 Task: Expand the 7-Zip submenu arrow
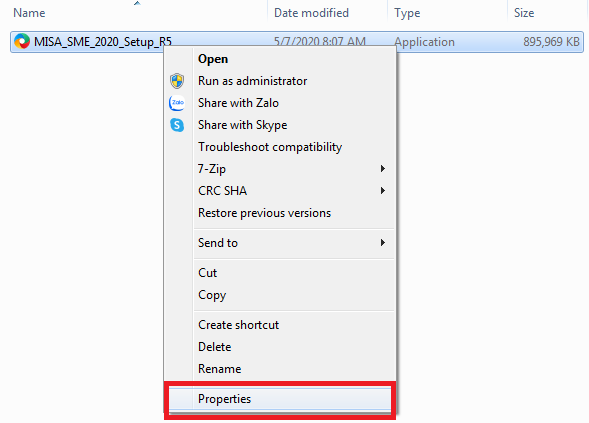(382, 169)
